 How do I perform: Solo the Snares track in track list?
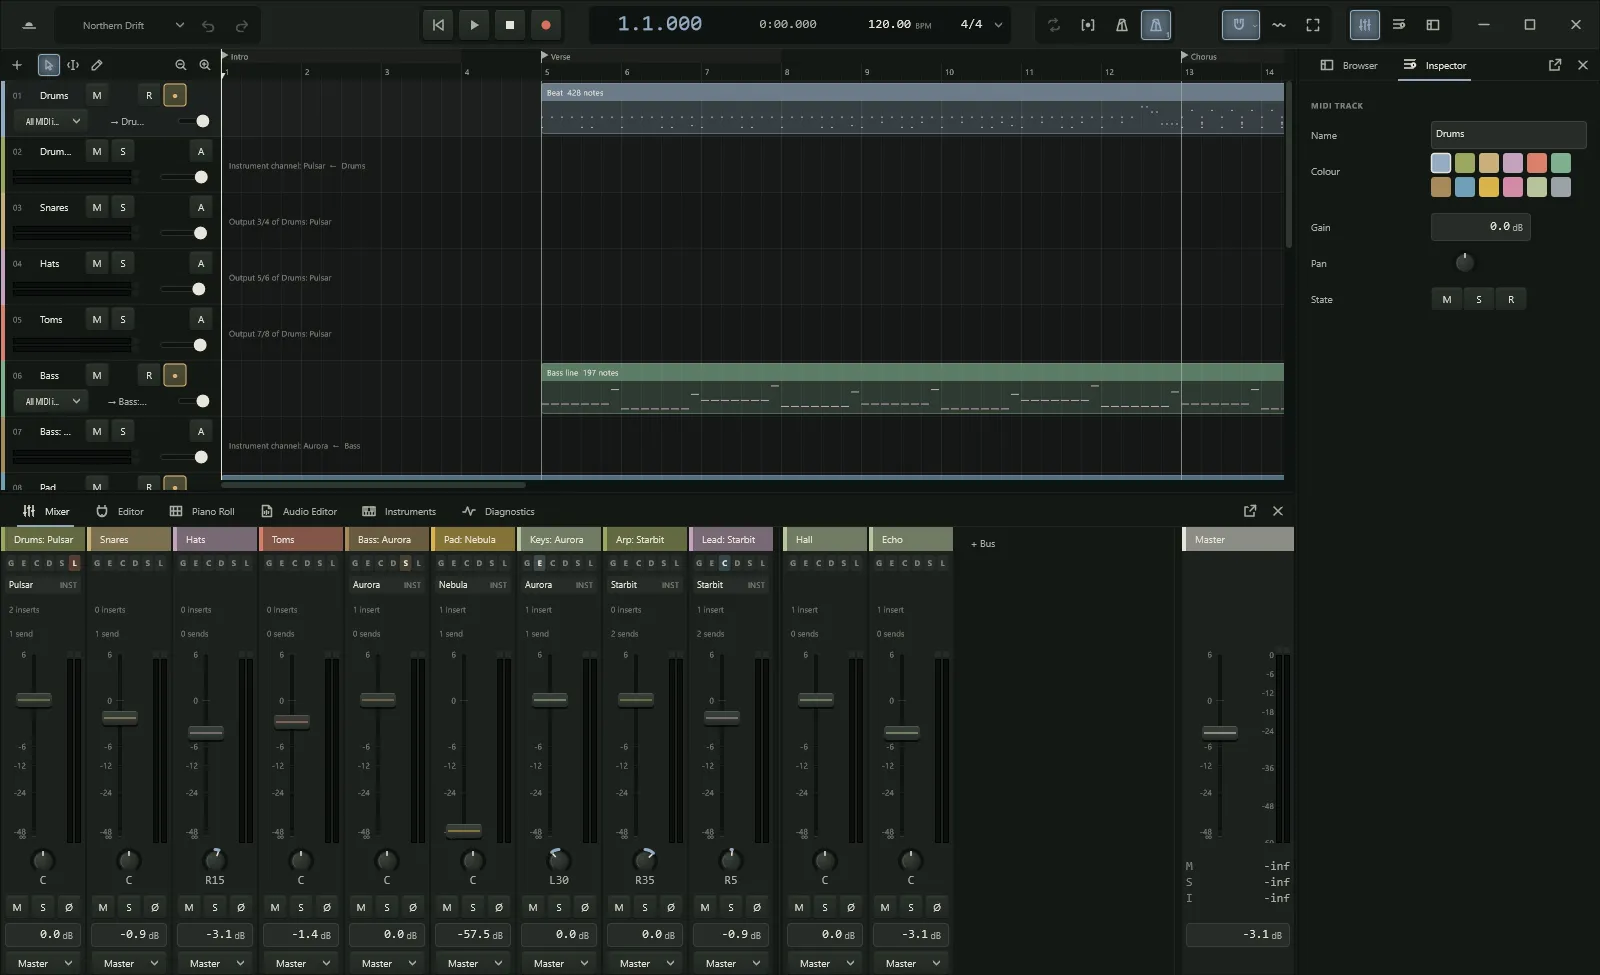click(123, 208)
